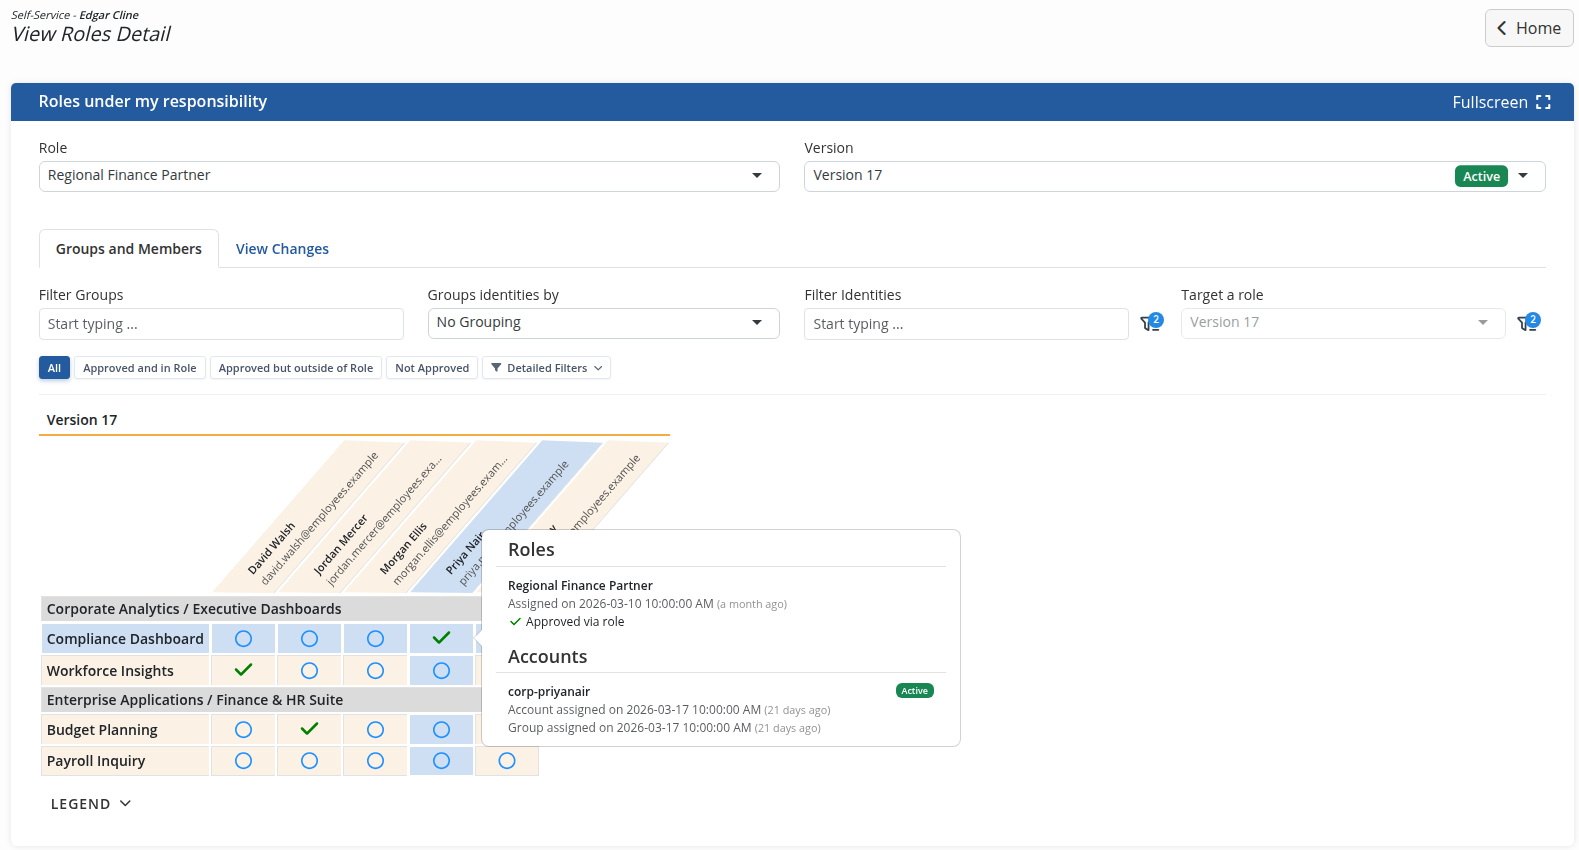
Task: Select the Not Approved filter
Action: pyautogui.click(x=432, y=368)
